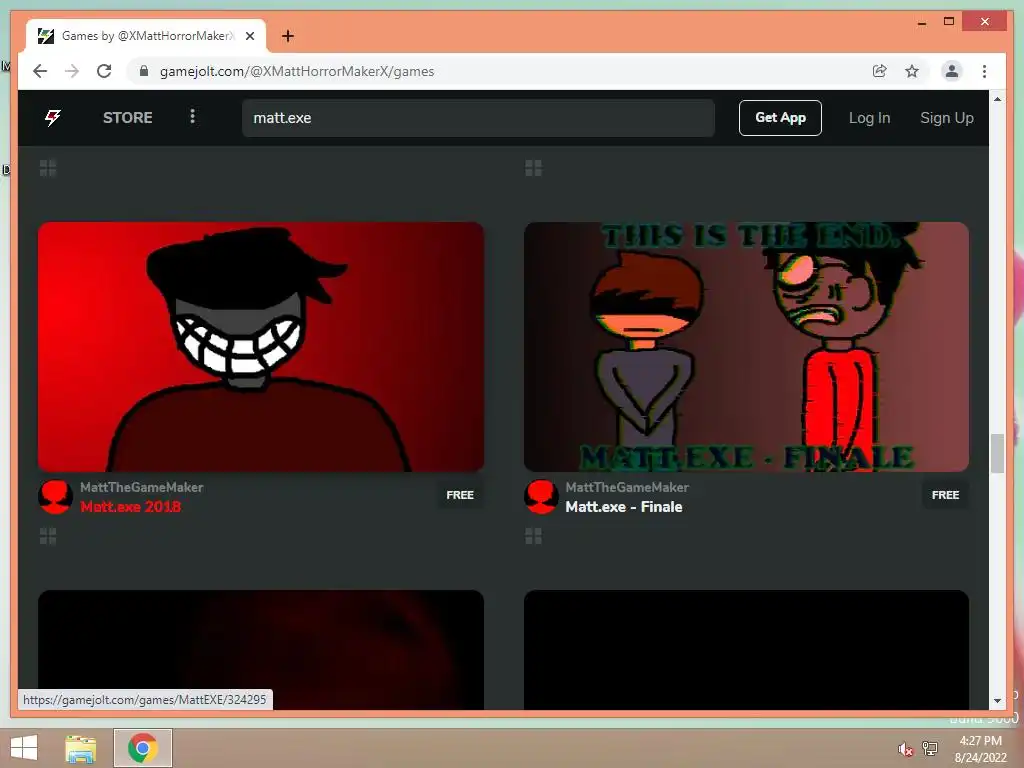
Task: Select the Games by @XMattHorrorMakerX tab
Action: (x=146, y=36)
